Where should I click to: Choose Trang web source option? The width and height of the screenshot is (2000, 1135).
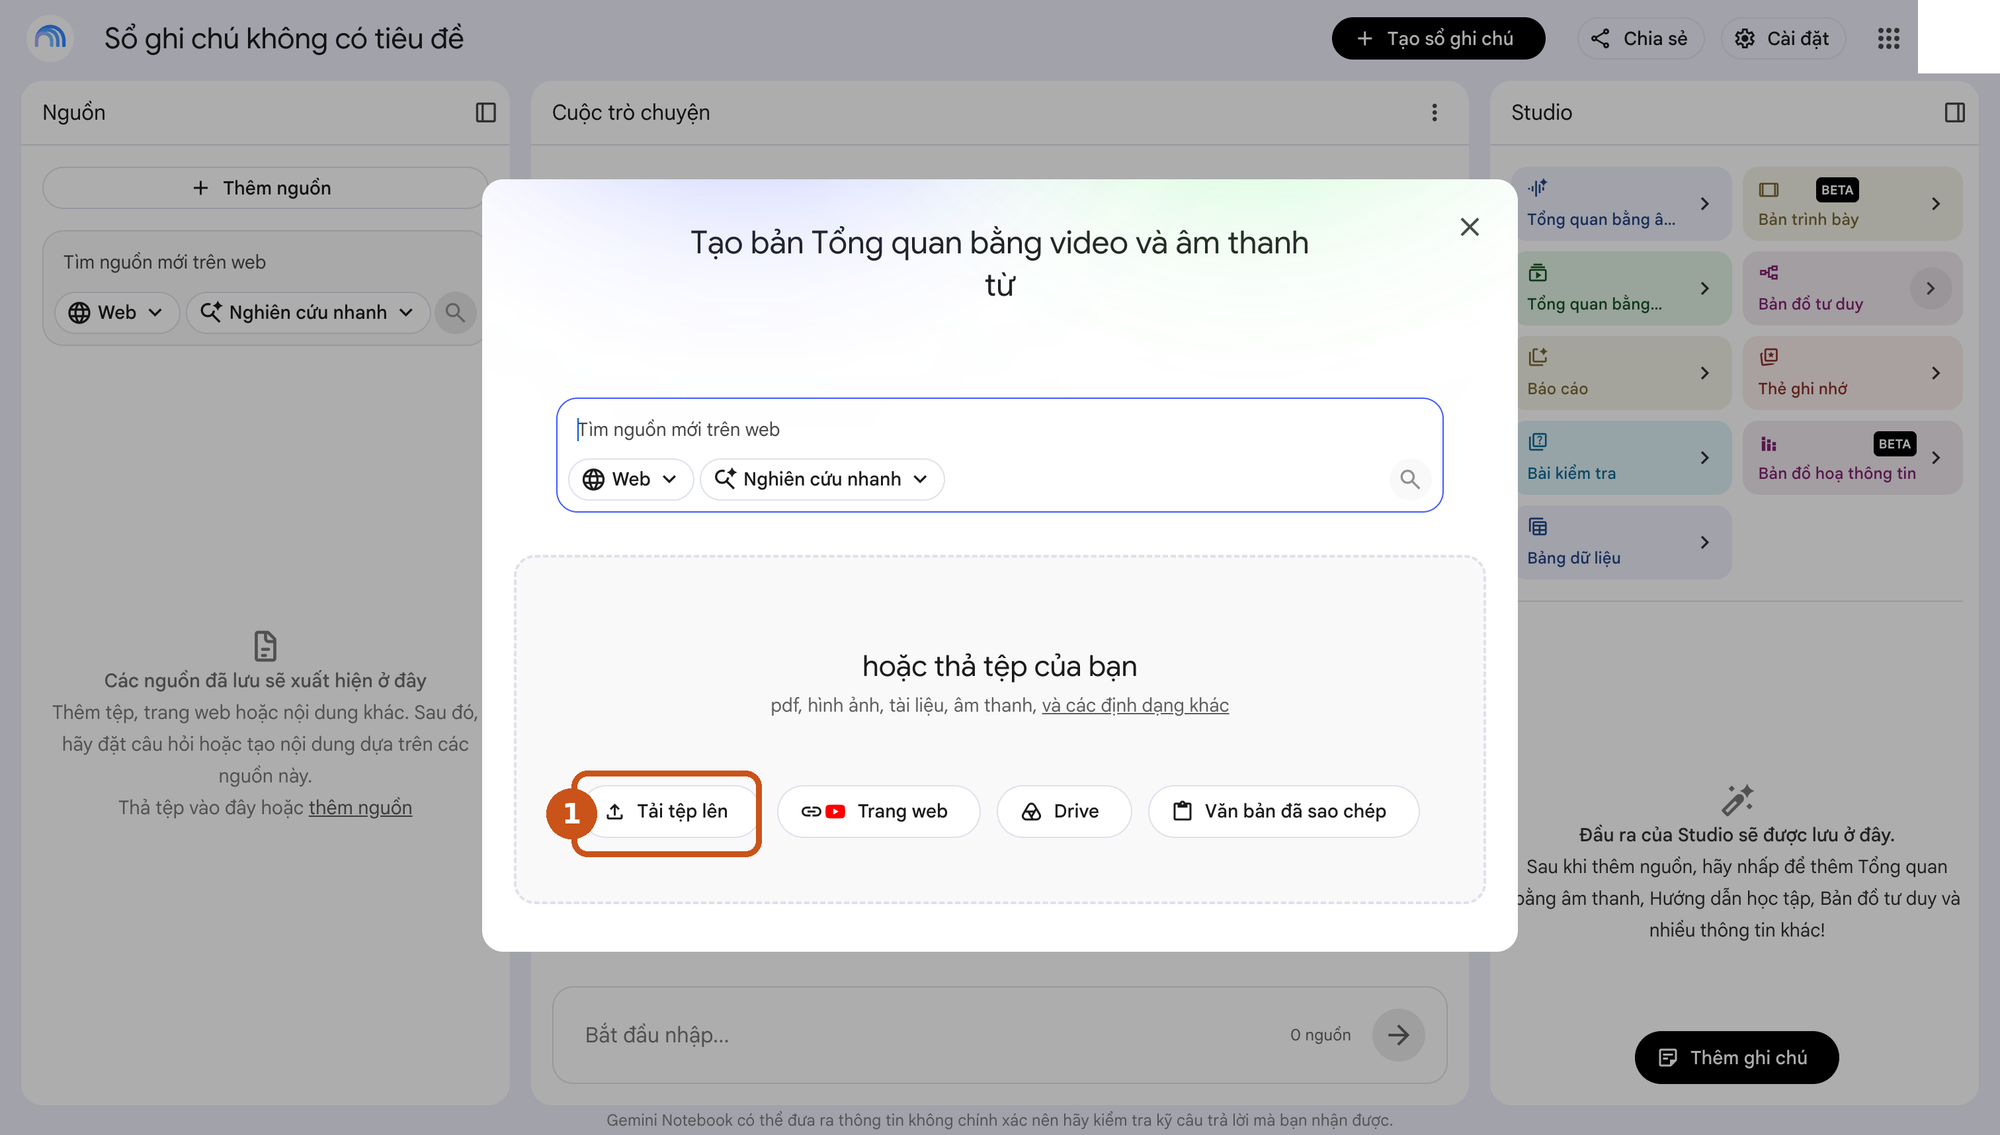point(878,811)
